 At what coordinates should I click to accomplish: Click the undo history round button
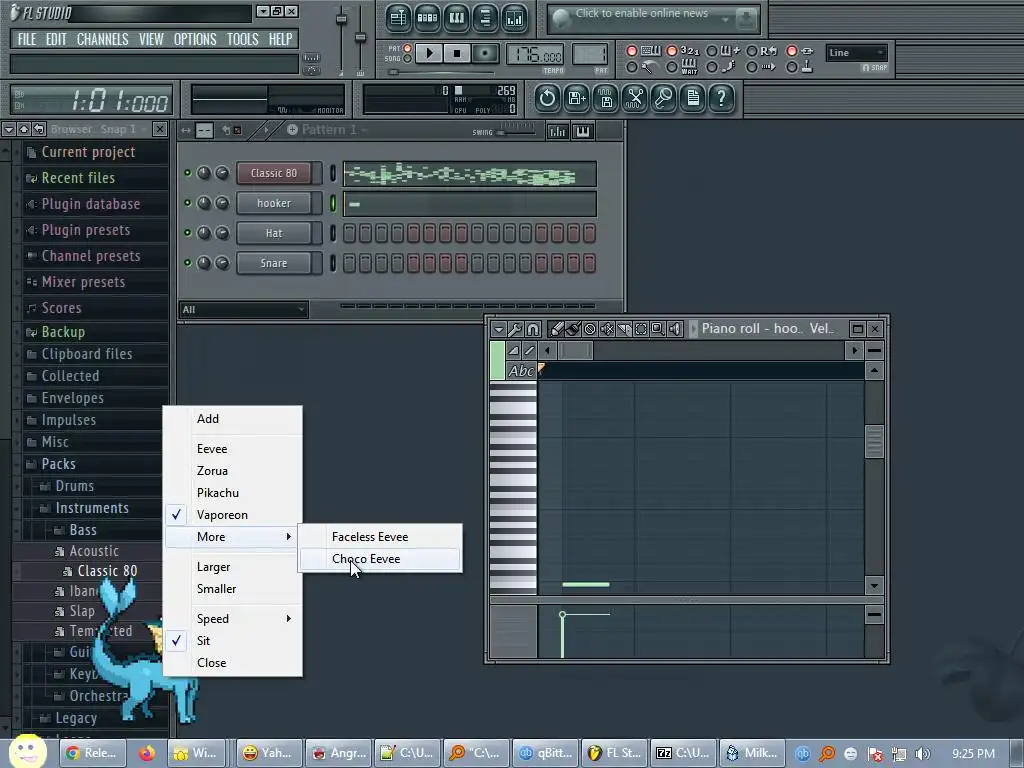pos(547,99)
